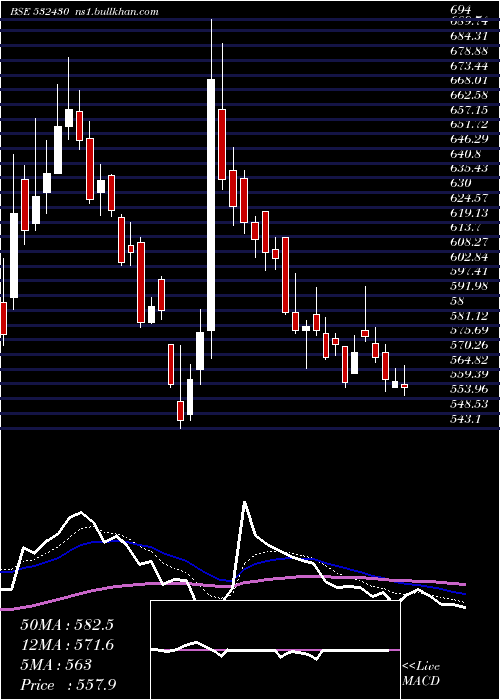This screenshot has width=500, height=700.
Task: Click the 5MA : 563 readout
Action: pos(56,665)
